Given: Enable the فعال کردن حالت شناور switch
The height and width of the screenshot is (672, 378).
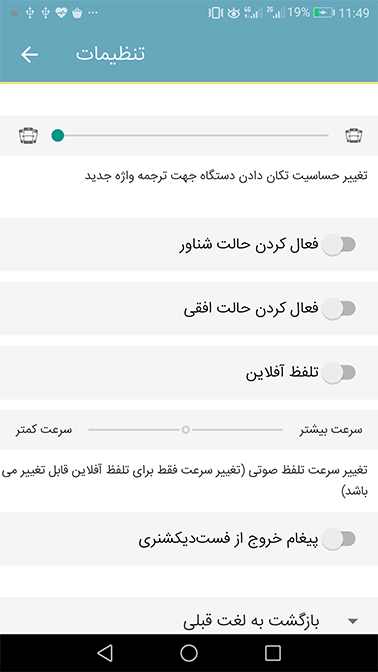Looking at the screenshot, I should click(x=339, y=245).
